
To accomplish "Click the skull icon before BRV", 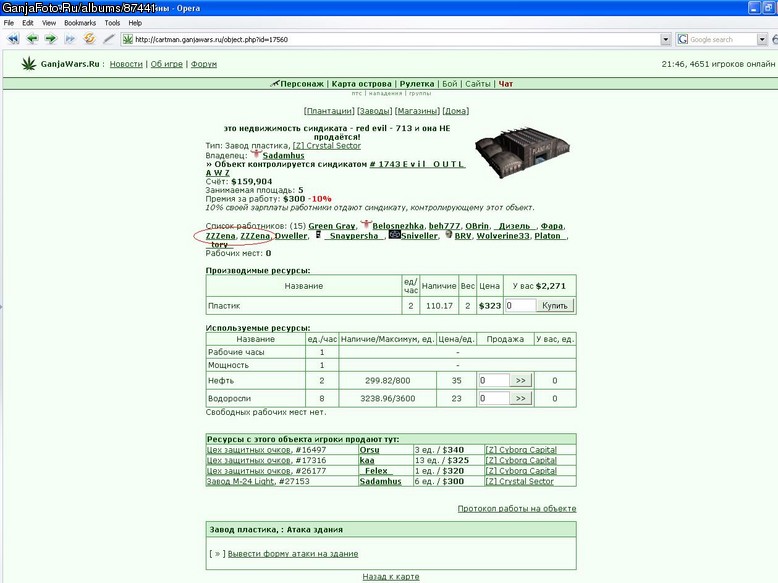I will point(449,235).
